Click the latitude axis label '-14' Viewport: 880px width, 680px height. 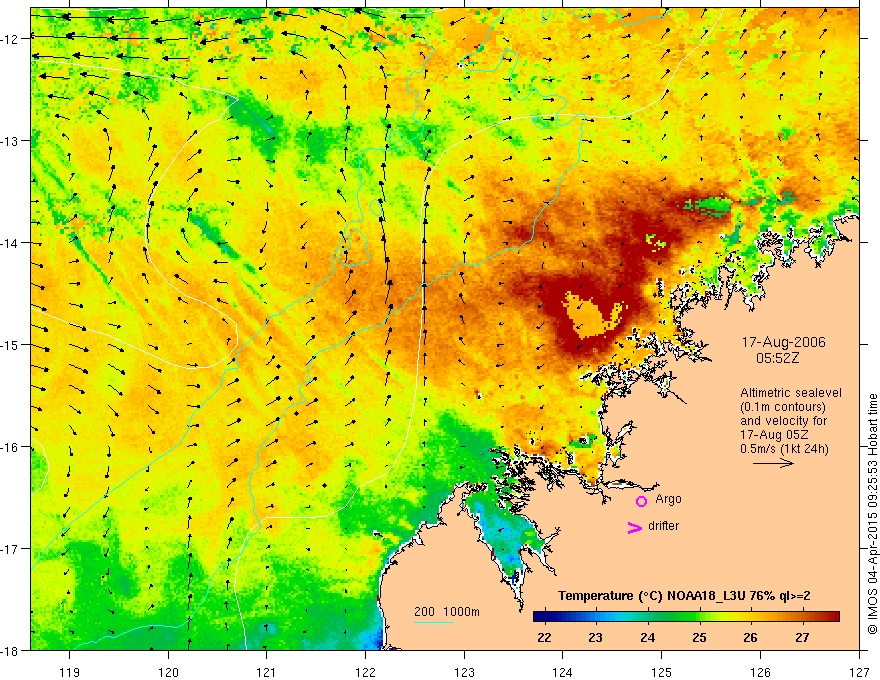point(11,243)
